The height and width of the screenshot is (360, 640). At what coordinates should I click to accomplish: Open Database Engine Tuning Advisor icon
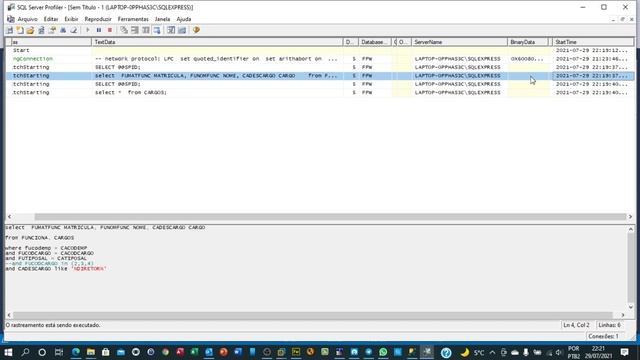(x=171, y=30)
